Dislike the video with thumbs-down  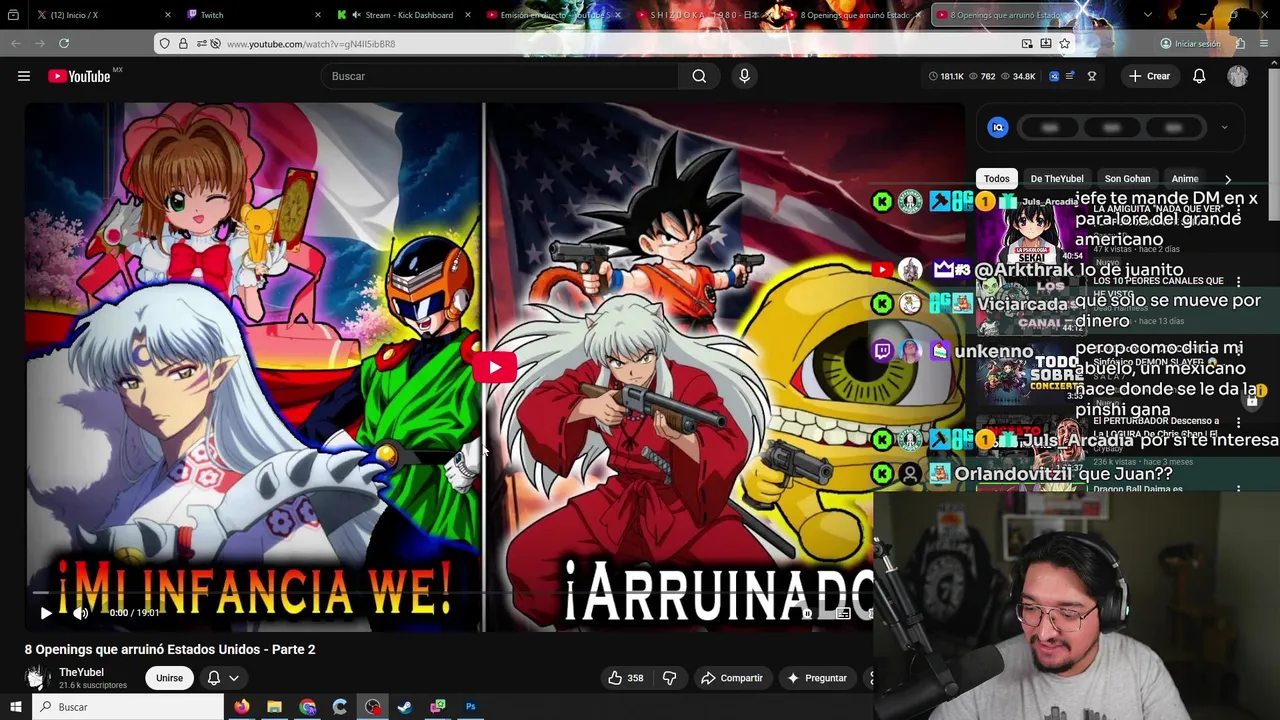(669, 678)
